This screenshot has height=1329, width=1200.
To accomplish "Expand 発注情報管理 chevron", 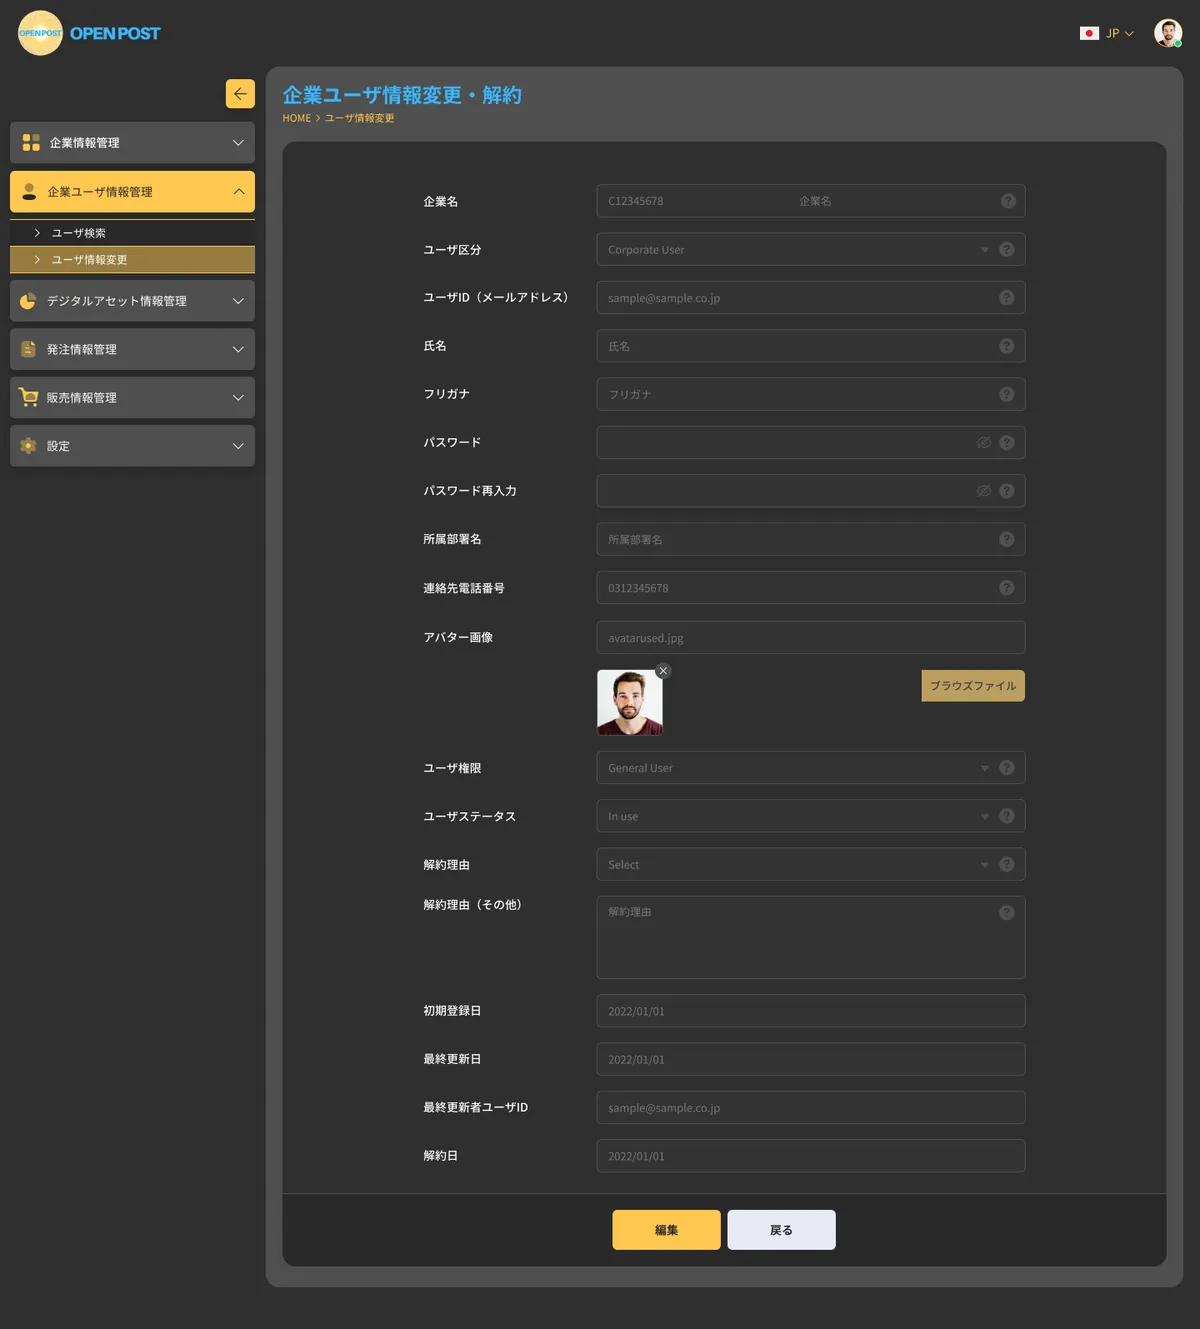I will 238,349.
